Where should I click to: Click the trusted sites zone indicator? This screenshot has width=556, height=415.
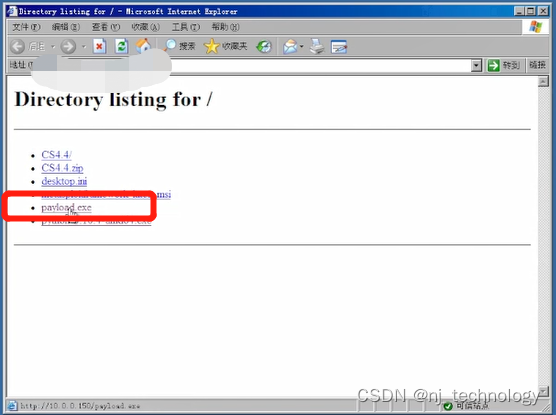(x=466, y=406)
